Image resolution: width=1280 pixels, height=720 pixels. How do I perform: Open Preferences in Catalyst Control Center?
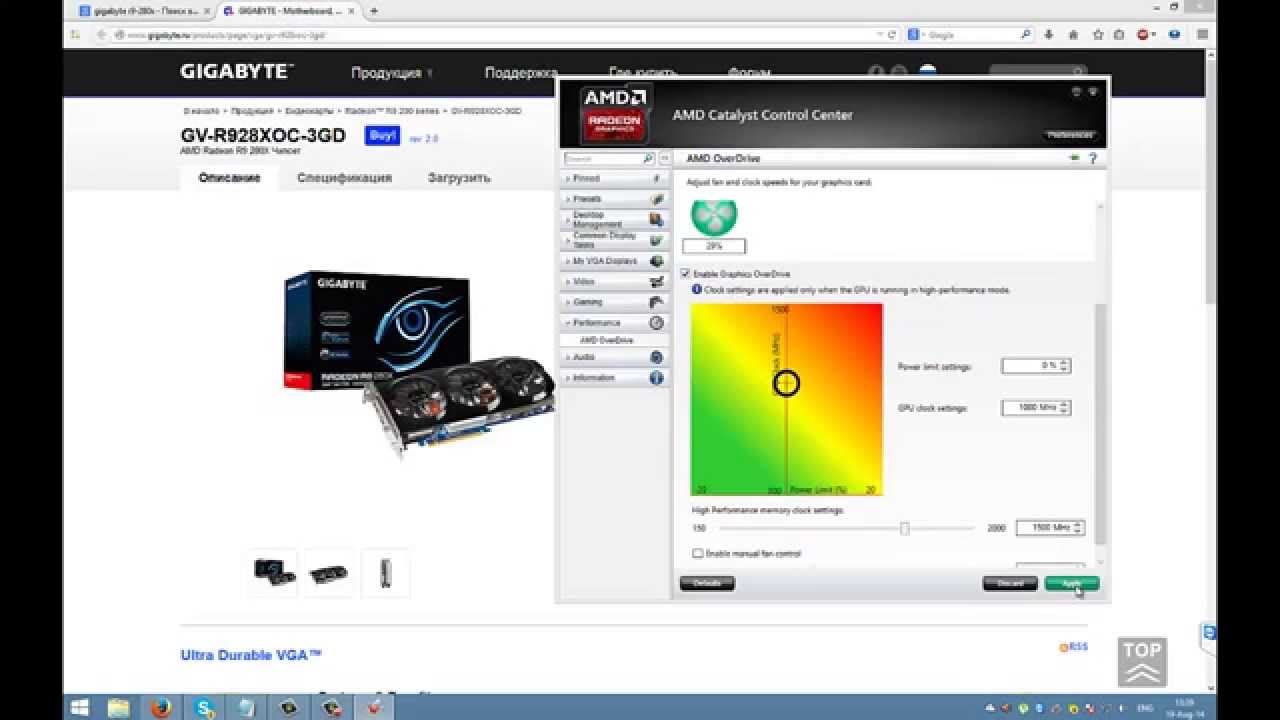tap(1070, 135)
